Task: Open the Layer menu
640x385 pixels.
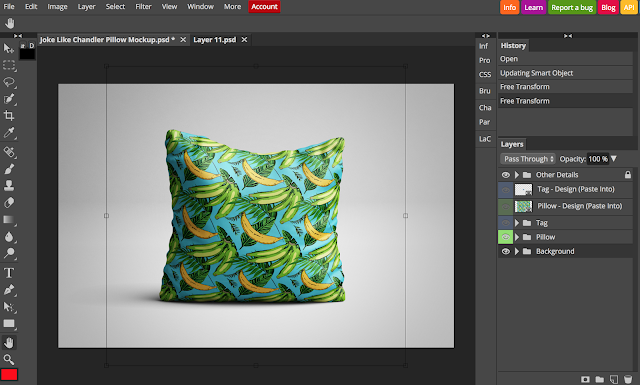Action: [87, 7]
